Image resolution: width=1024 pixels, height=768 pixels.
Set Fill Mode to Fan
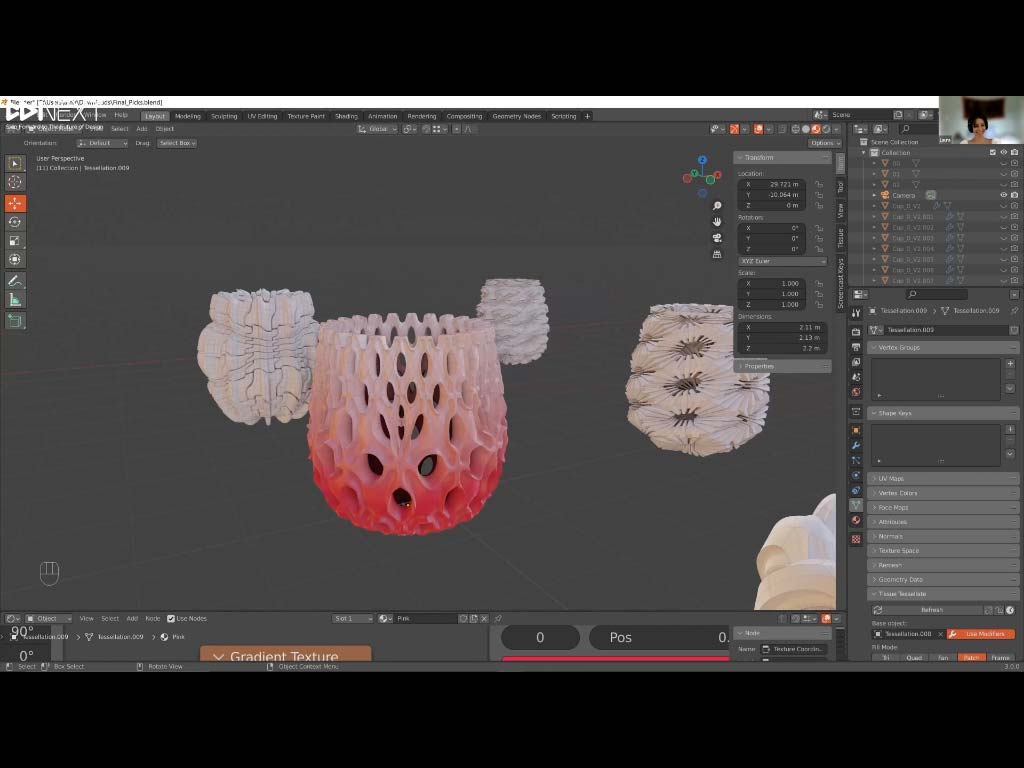point(943,658)
